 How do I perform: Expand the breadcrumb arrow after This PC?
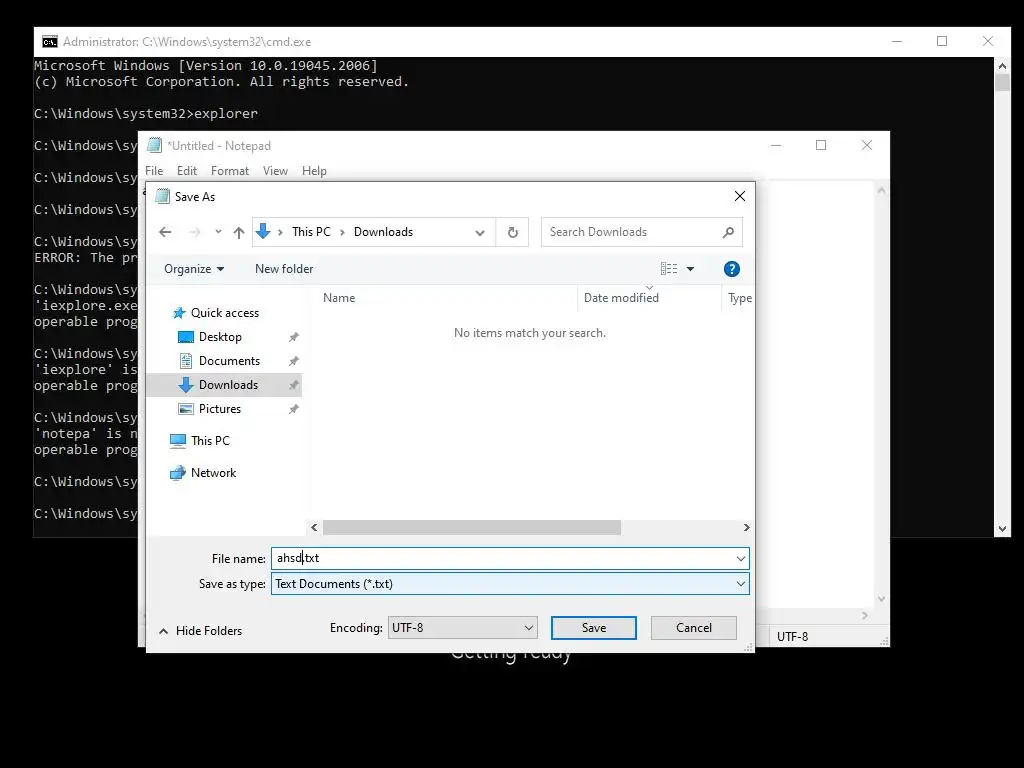coord(342,232)
